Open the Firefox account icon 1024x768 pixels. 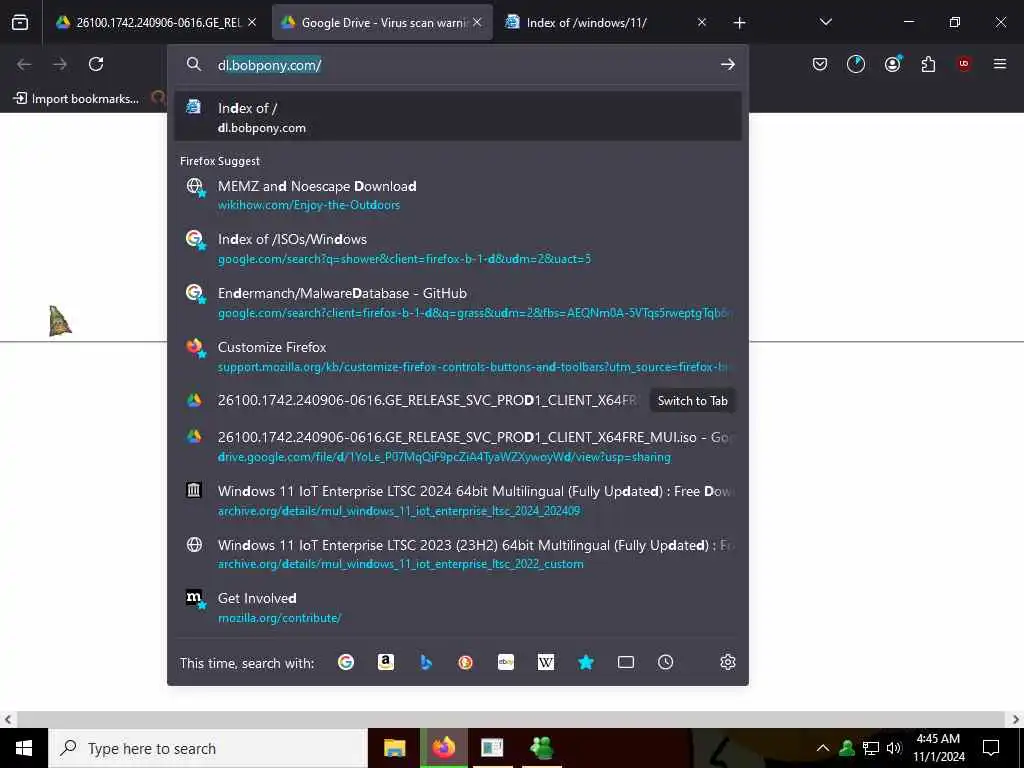(x=892, y=64)
